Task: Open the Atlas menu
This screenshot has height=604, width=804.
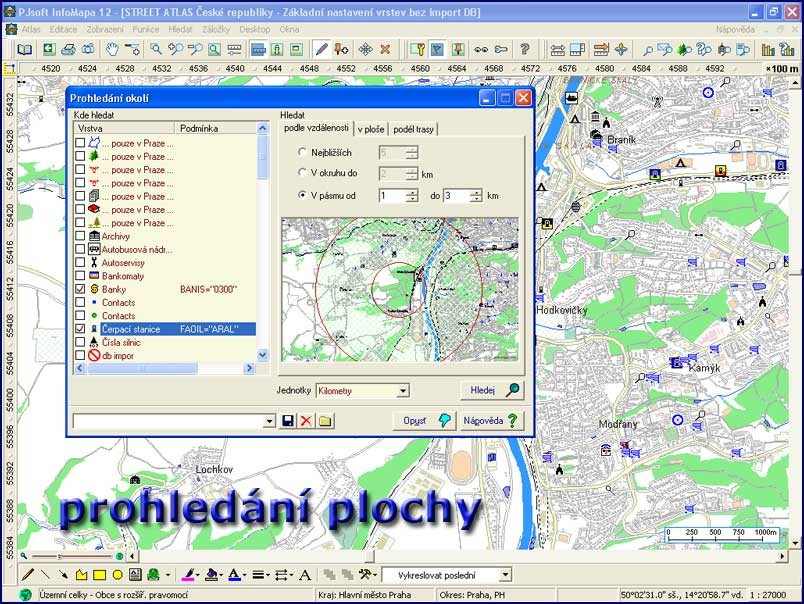Action: point(31,29)
